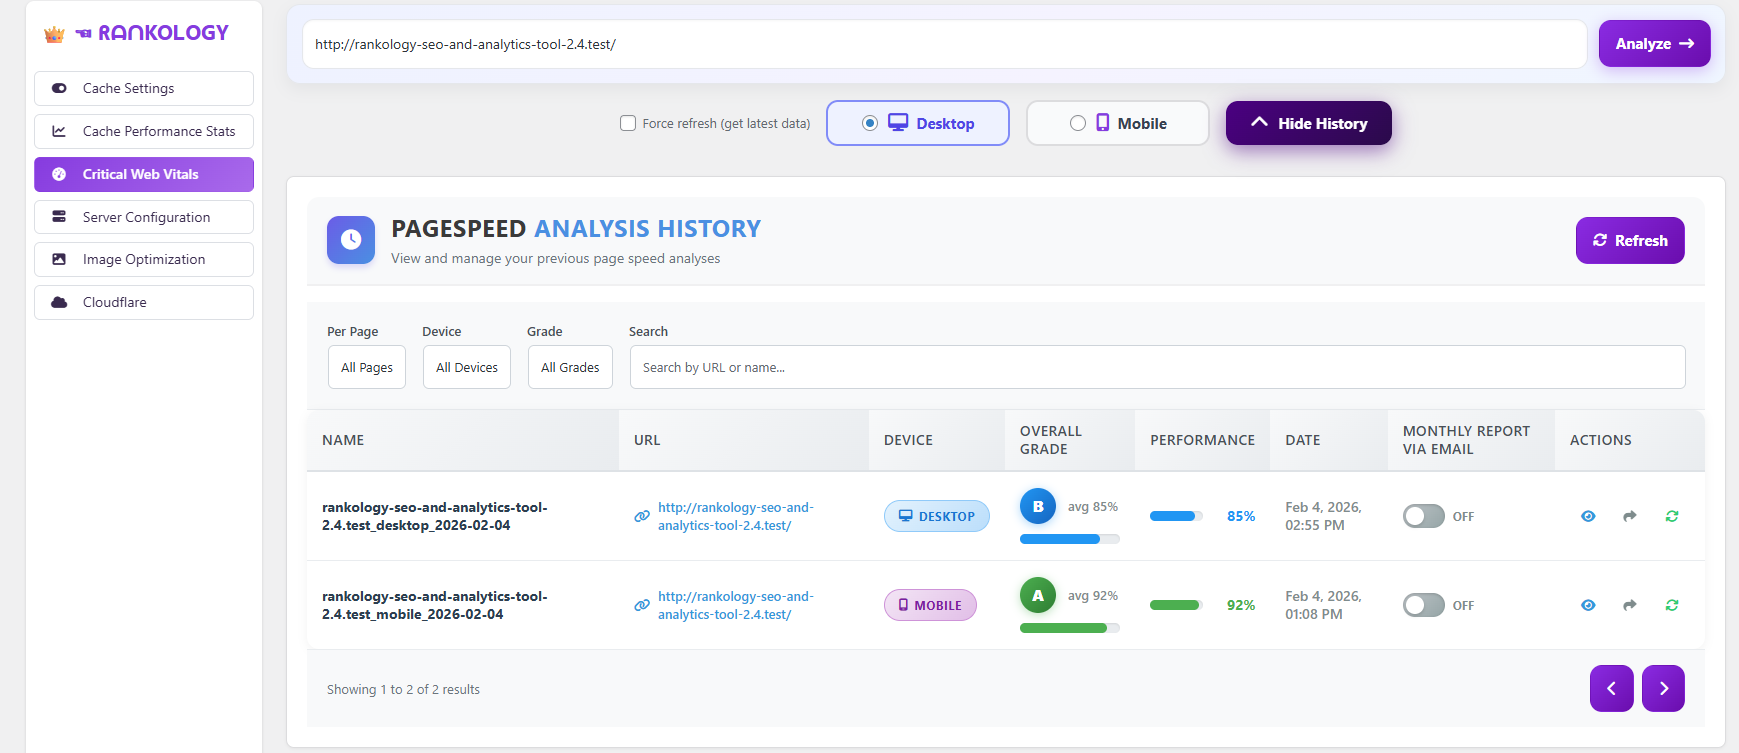Click the Analyze button
The height and width of the screenshot is (753, 1739).
(x=1654, y=44)
